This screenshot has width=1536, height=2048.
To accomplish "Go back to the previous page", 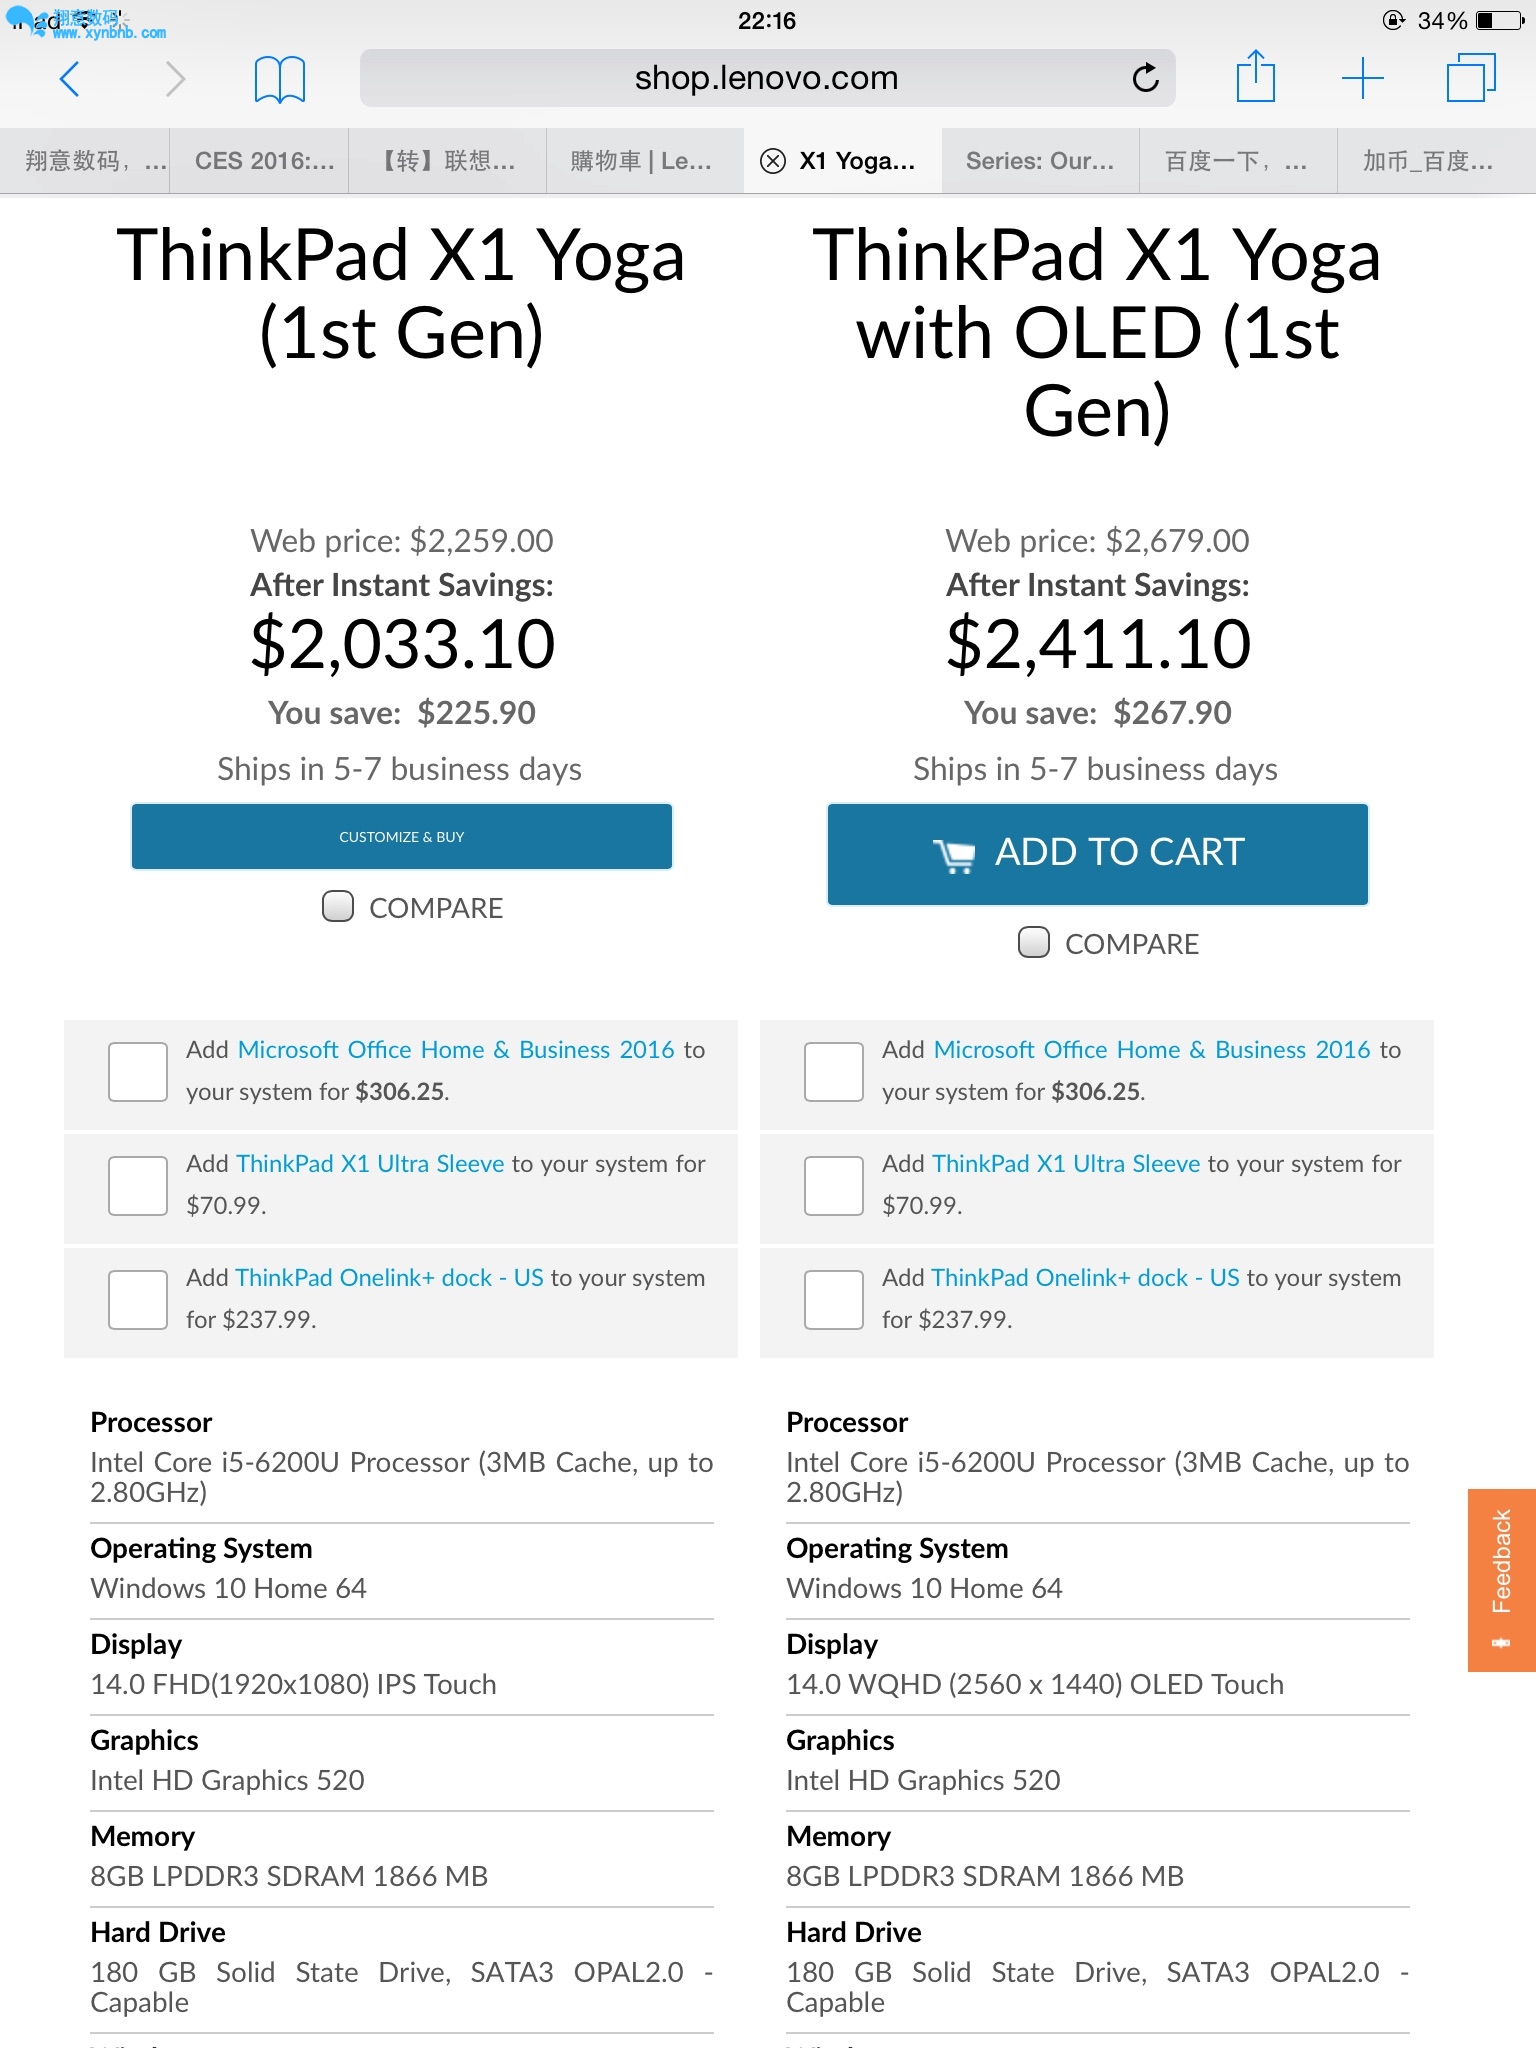I will pos(70,79).
